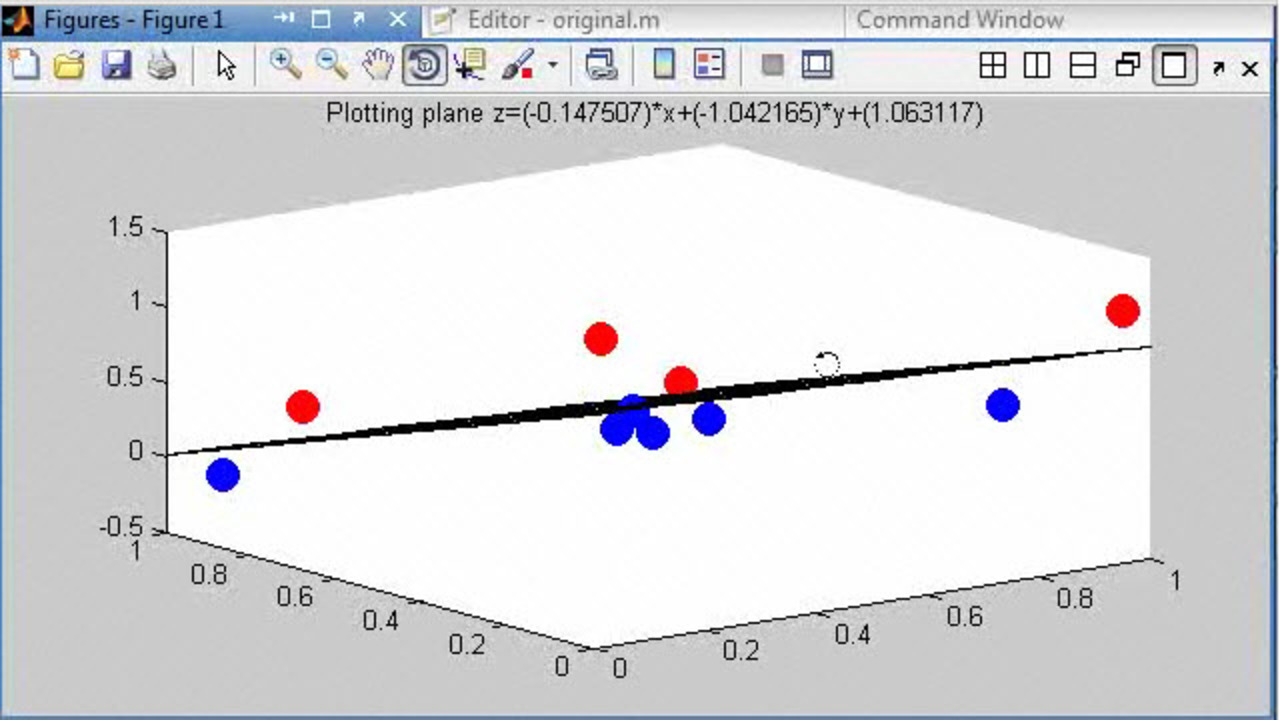Print the figure with the printer icon

tap(162, 66)
